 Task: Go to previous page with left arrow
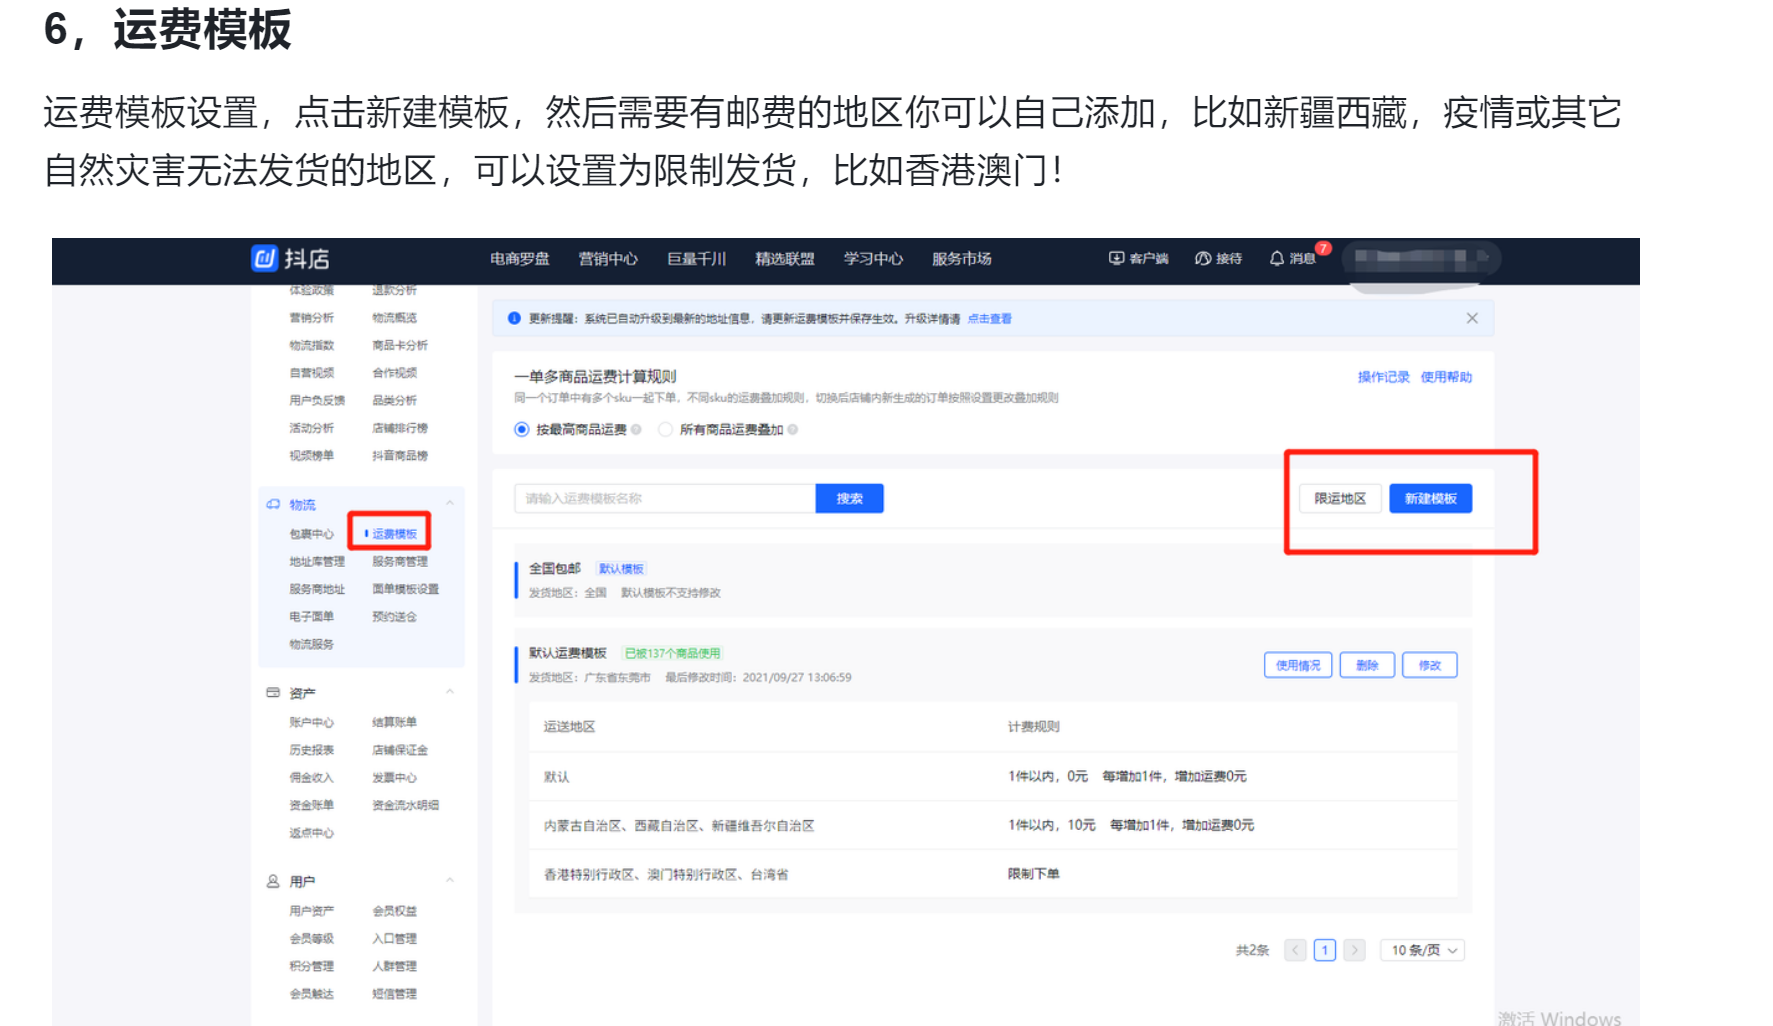coord(1296,950)
